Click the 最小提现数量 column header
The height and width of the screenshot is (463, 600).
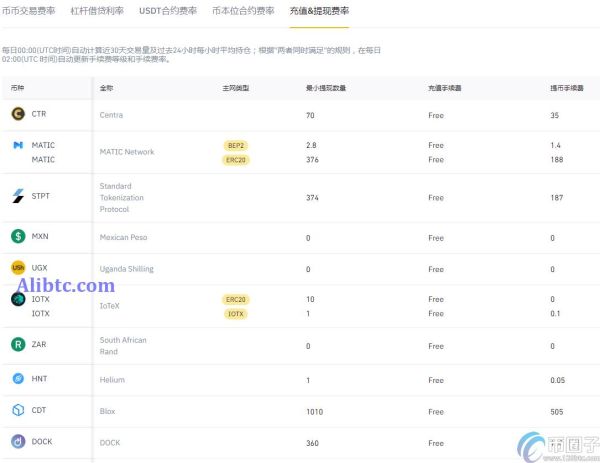click(x=326, y=88)
